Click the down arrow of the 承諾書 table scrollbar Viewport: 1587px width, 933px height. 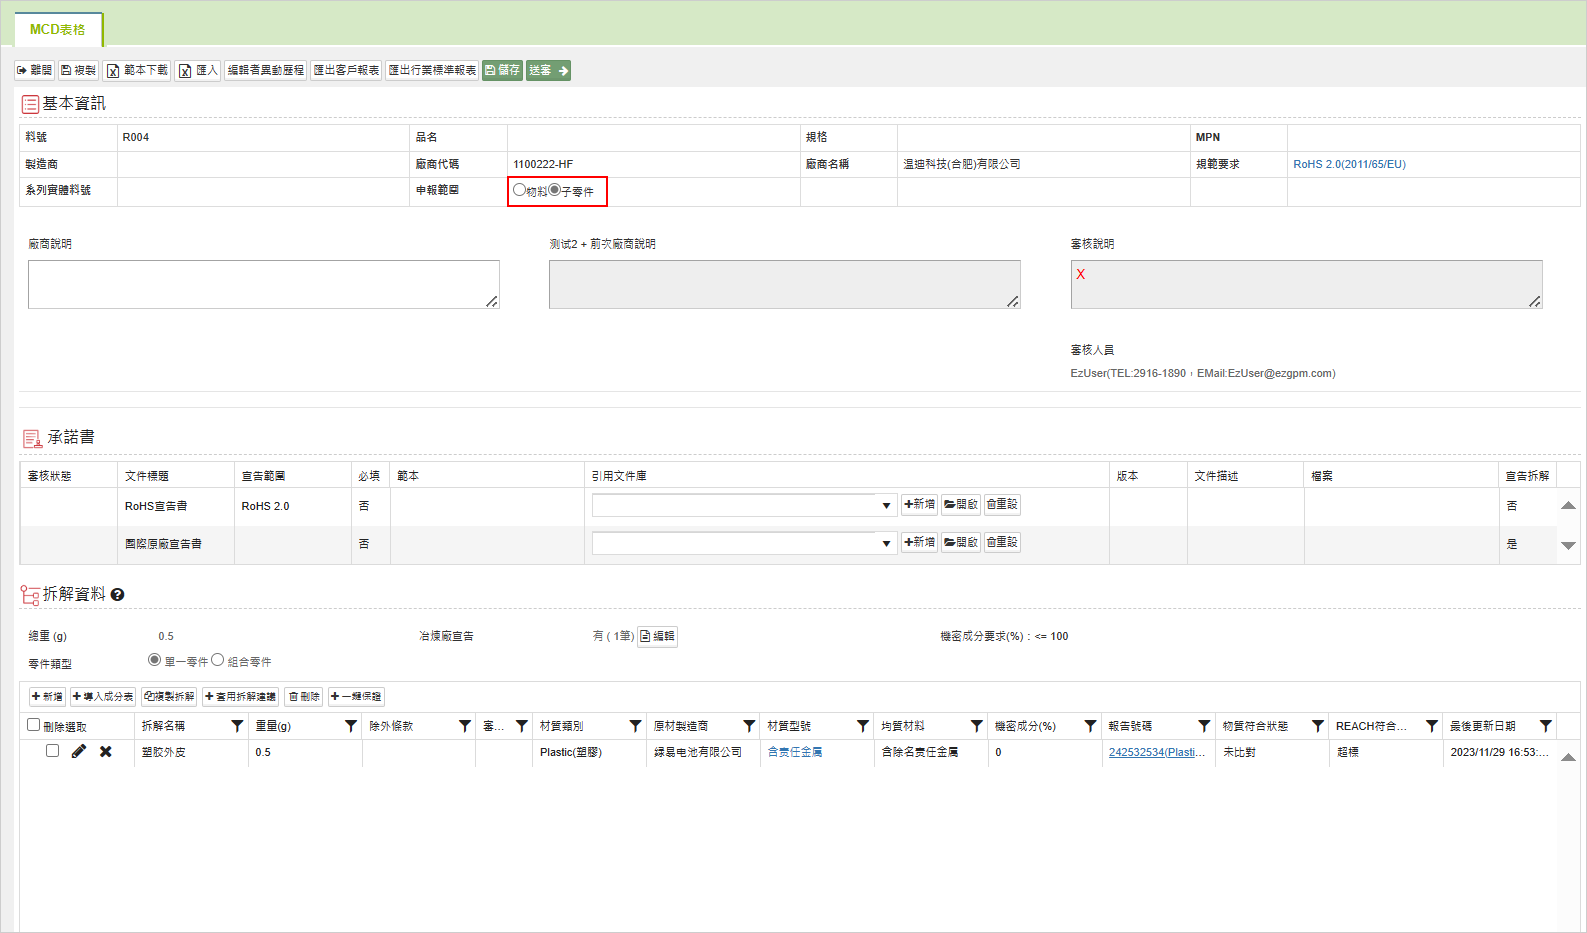tap(1568, 545)
